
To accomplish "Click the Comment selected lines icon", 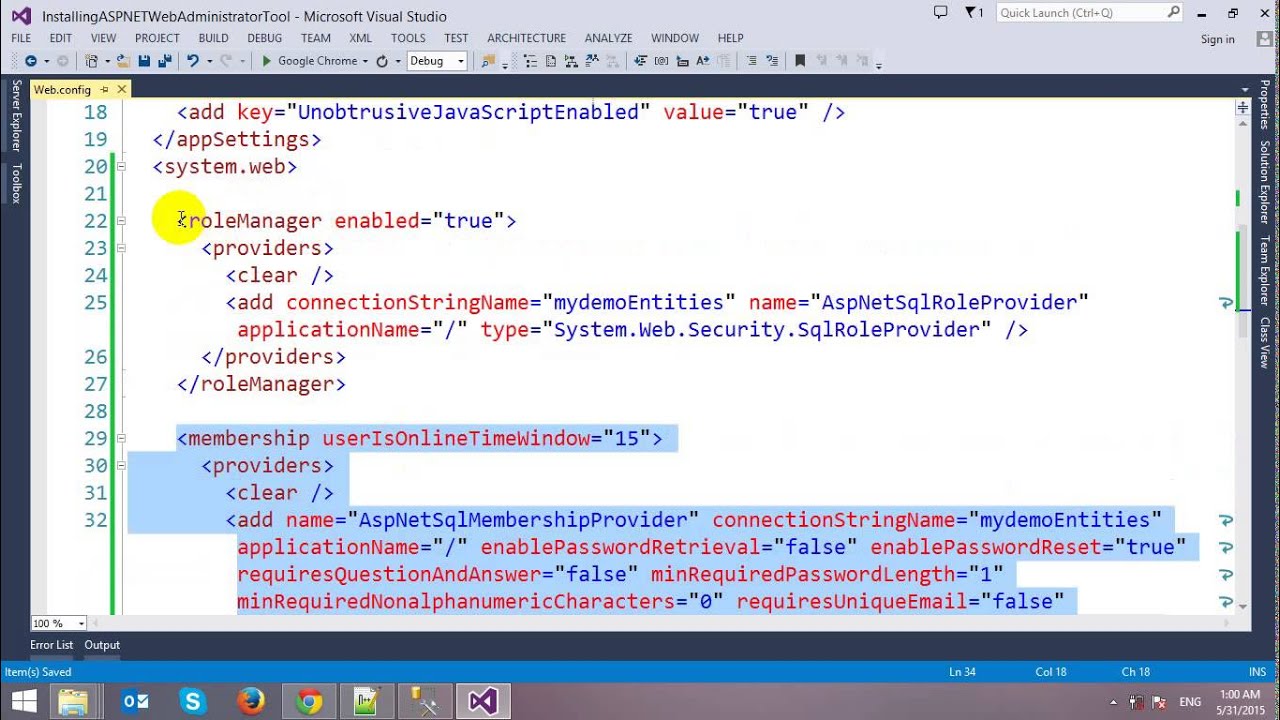I will (750, 61).
